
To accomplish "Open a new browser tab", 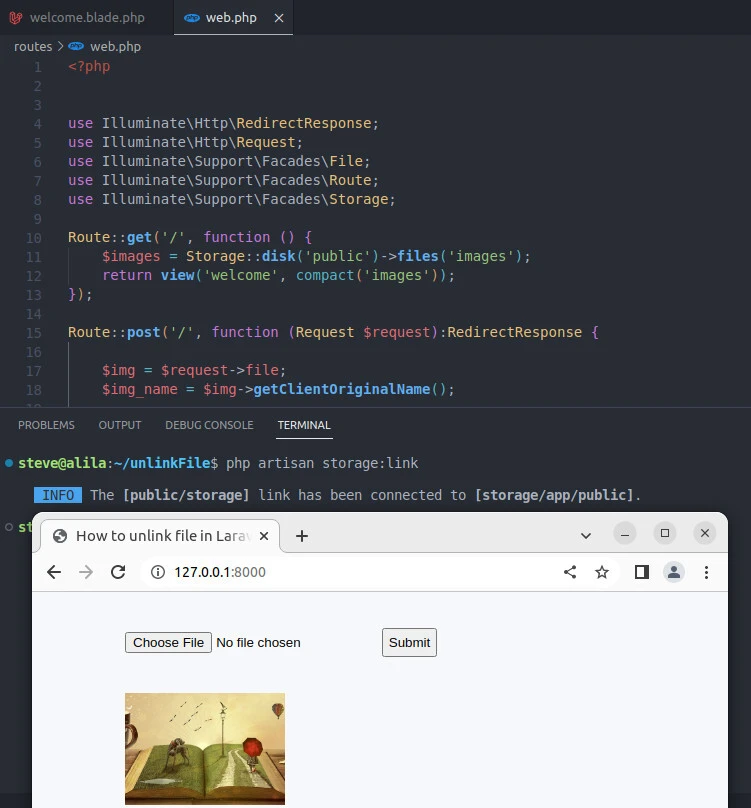I will coord(302,536).
